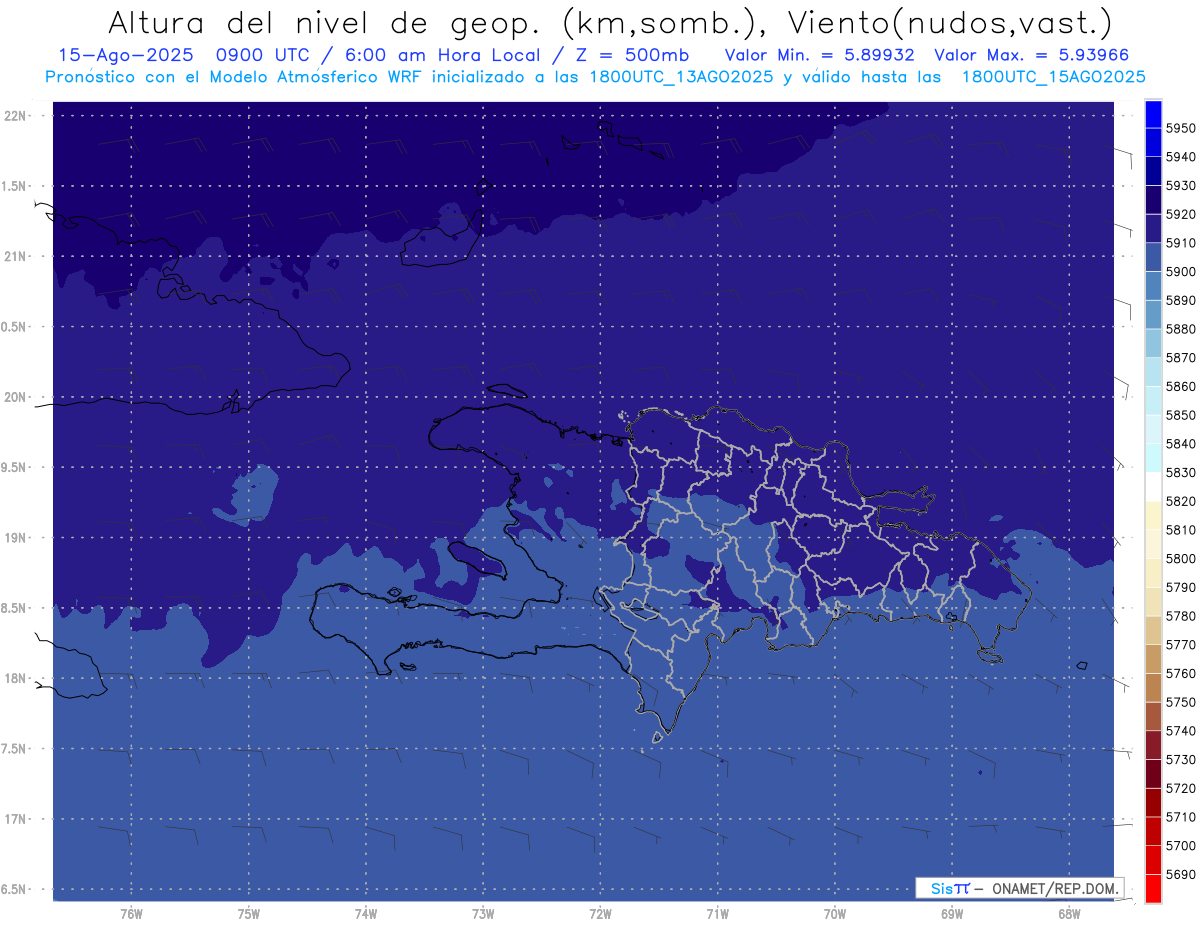This screenshot has width=1200, height=927.
Task: Click the 7.5N latitude label
Action: pos(14,749)
